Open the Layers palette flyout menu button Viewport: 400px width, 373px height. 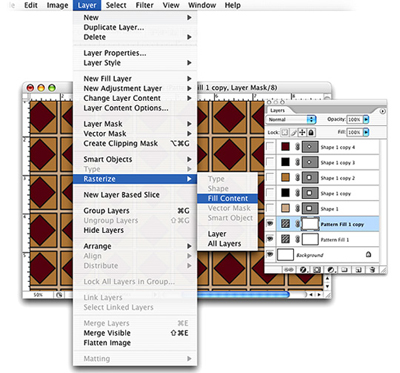(x=382, y=111)
